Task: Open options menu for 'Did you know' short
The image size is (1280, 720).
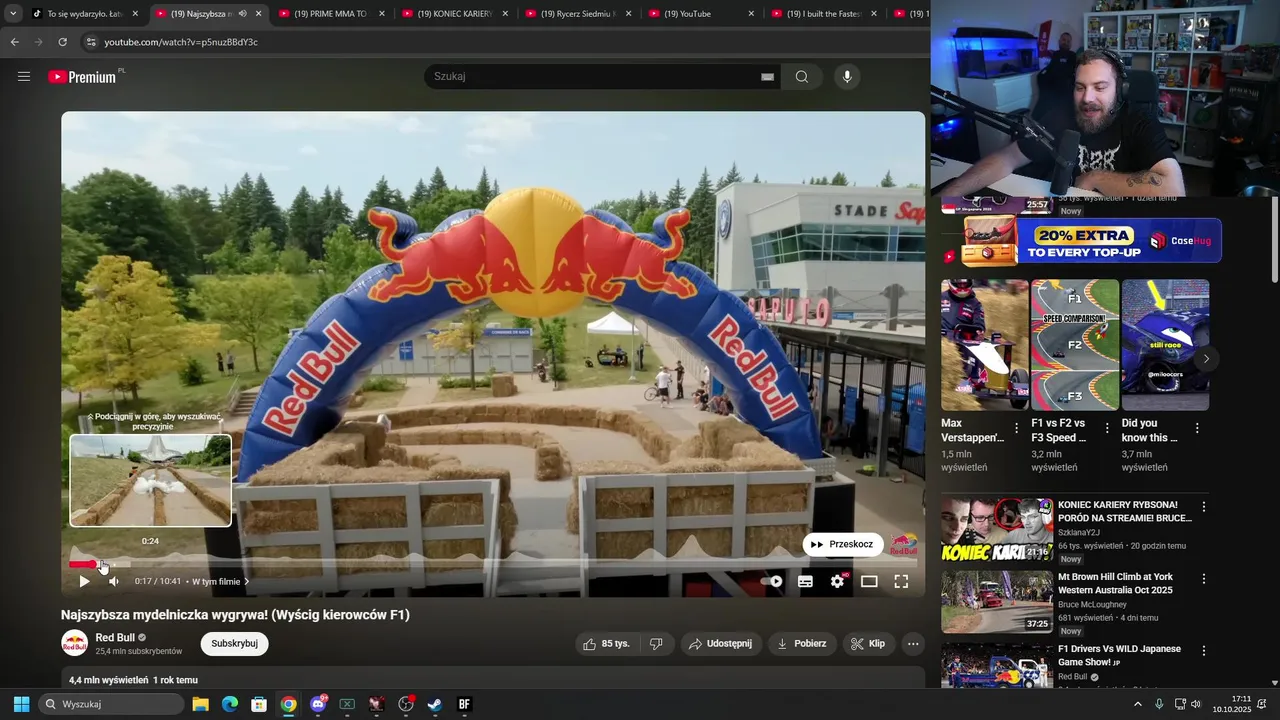Action: [1197, 428]
